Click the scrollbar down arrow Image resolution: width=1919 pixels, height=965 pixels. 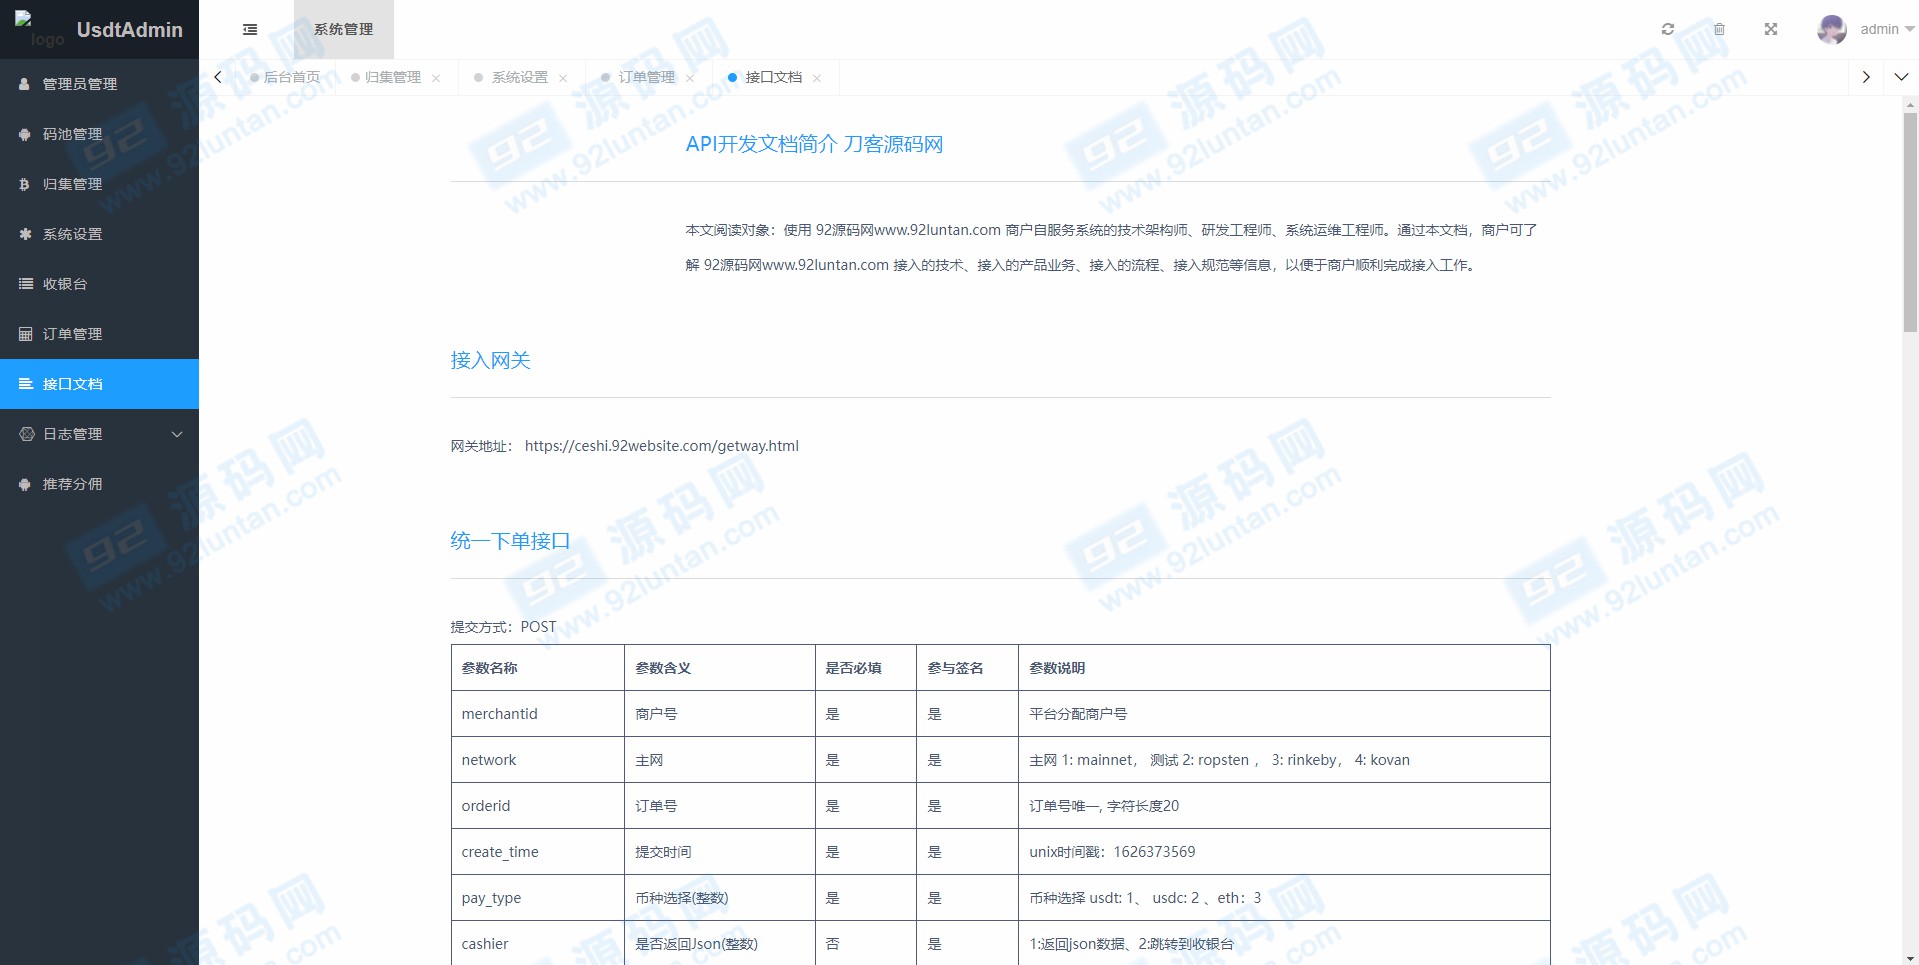(1910, 958)
